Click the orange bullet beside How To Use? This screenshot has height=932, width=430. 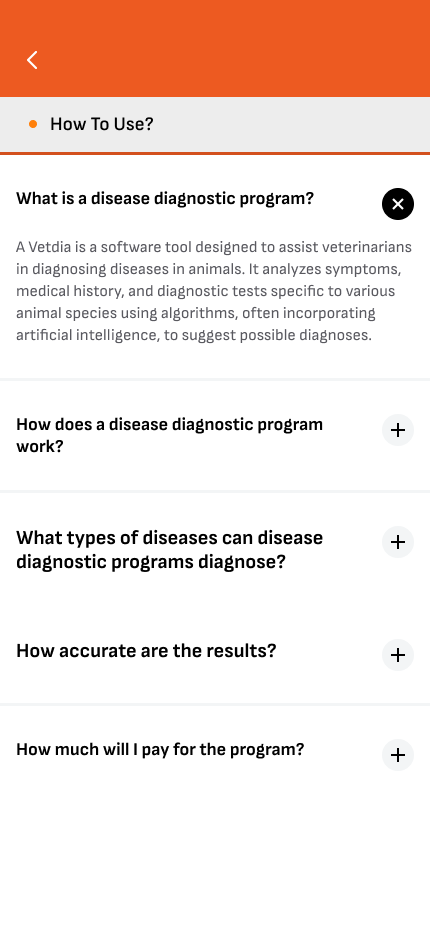click(33, 124)
